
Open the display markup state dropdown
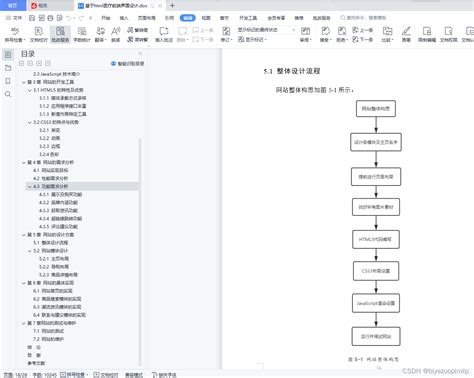coord(266,30)
